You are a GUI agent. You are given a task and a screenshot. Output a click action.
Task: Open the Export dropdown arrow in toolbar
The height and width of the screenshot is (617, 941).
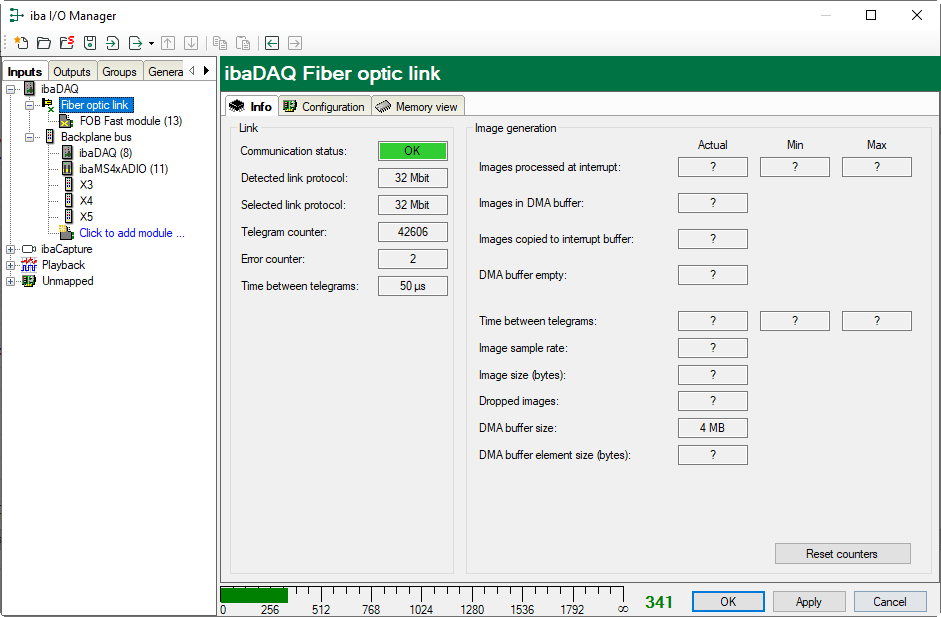(x=151, y=44)
